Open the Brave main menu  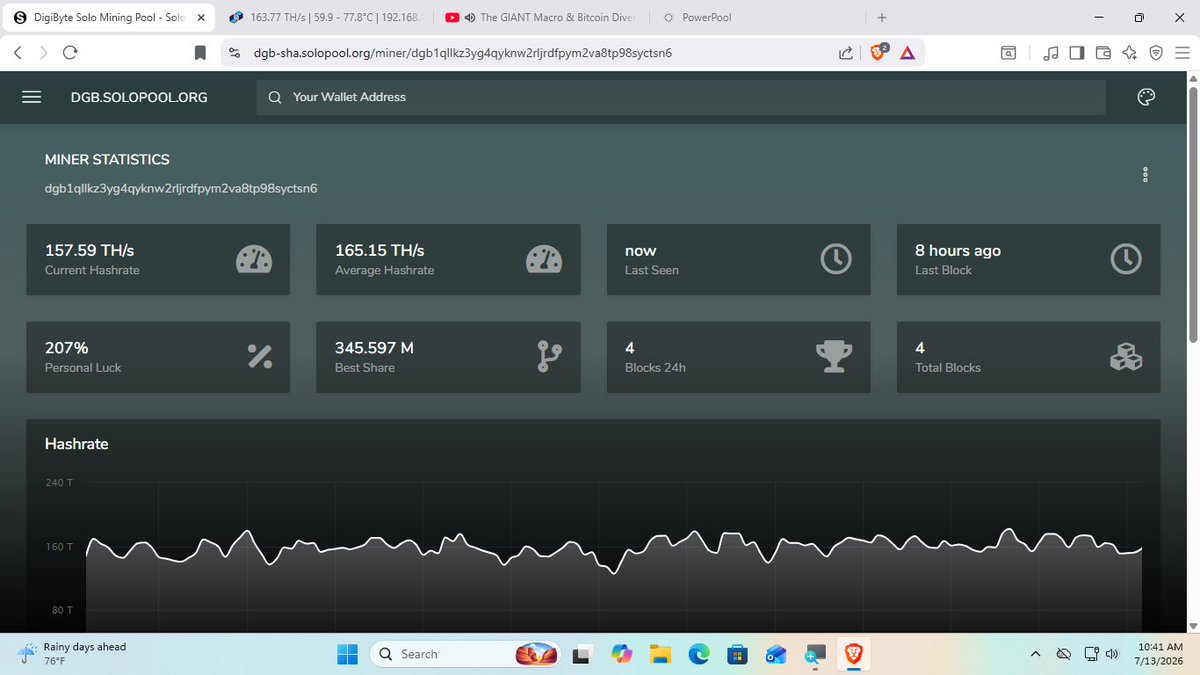pyautogui.click(x=1181, y=53)
